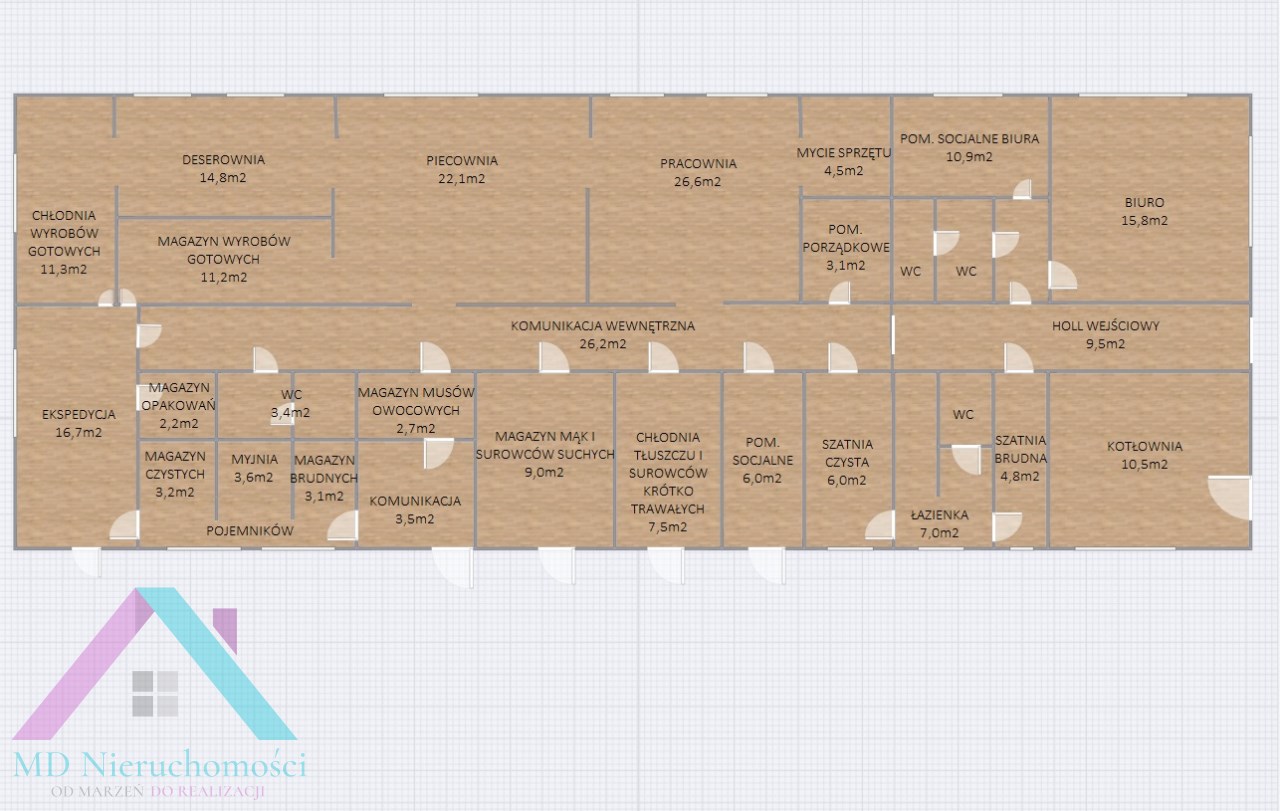Click the Myjnia 3,6m2 room label
This screenshot has height=811, width=1280.
click(x=253, y=468)
